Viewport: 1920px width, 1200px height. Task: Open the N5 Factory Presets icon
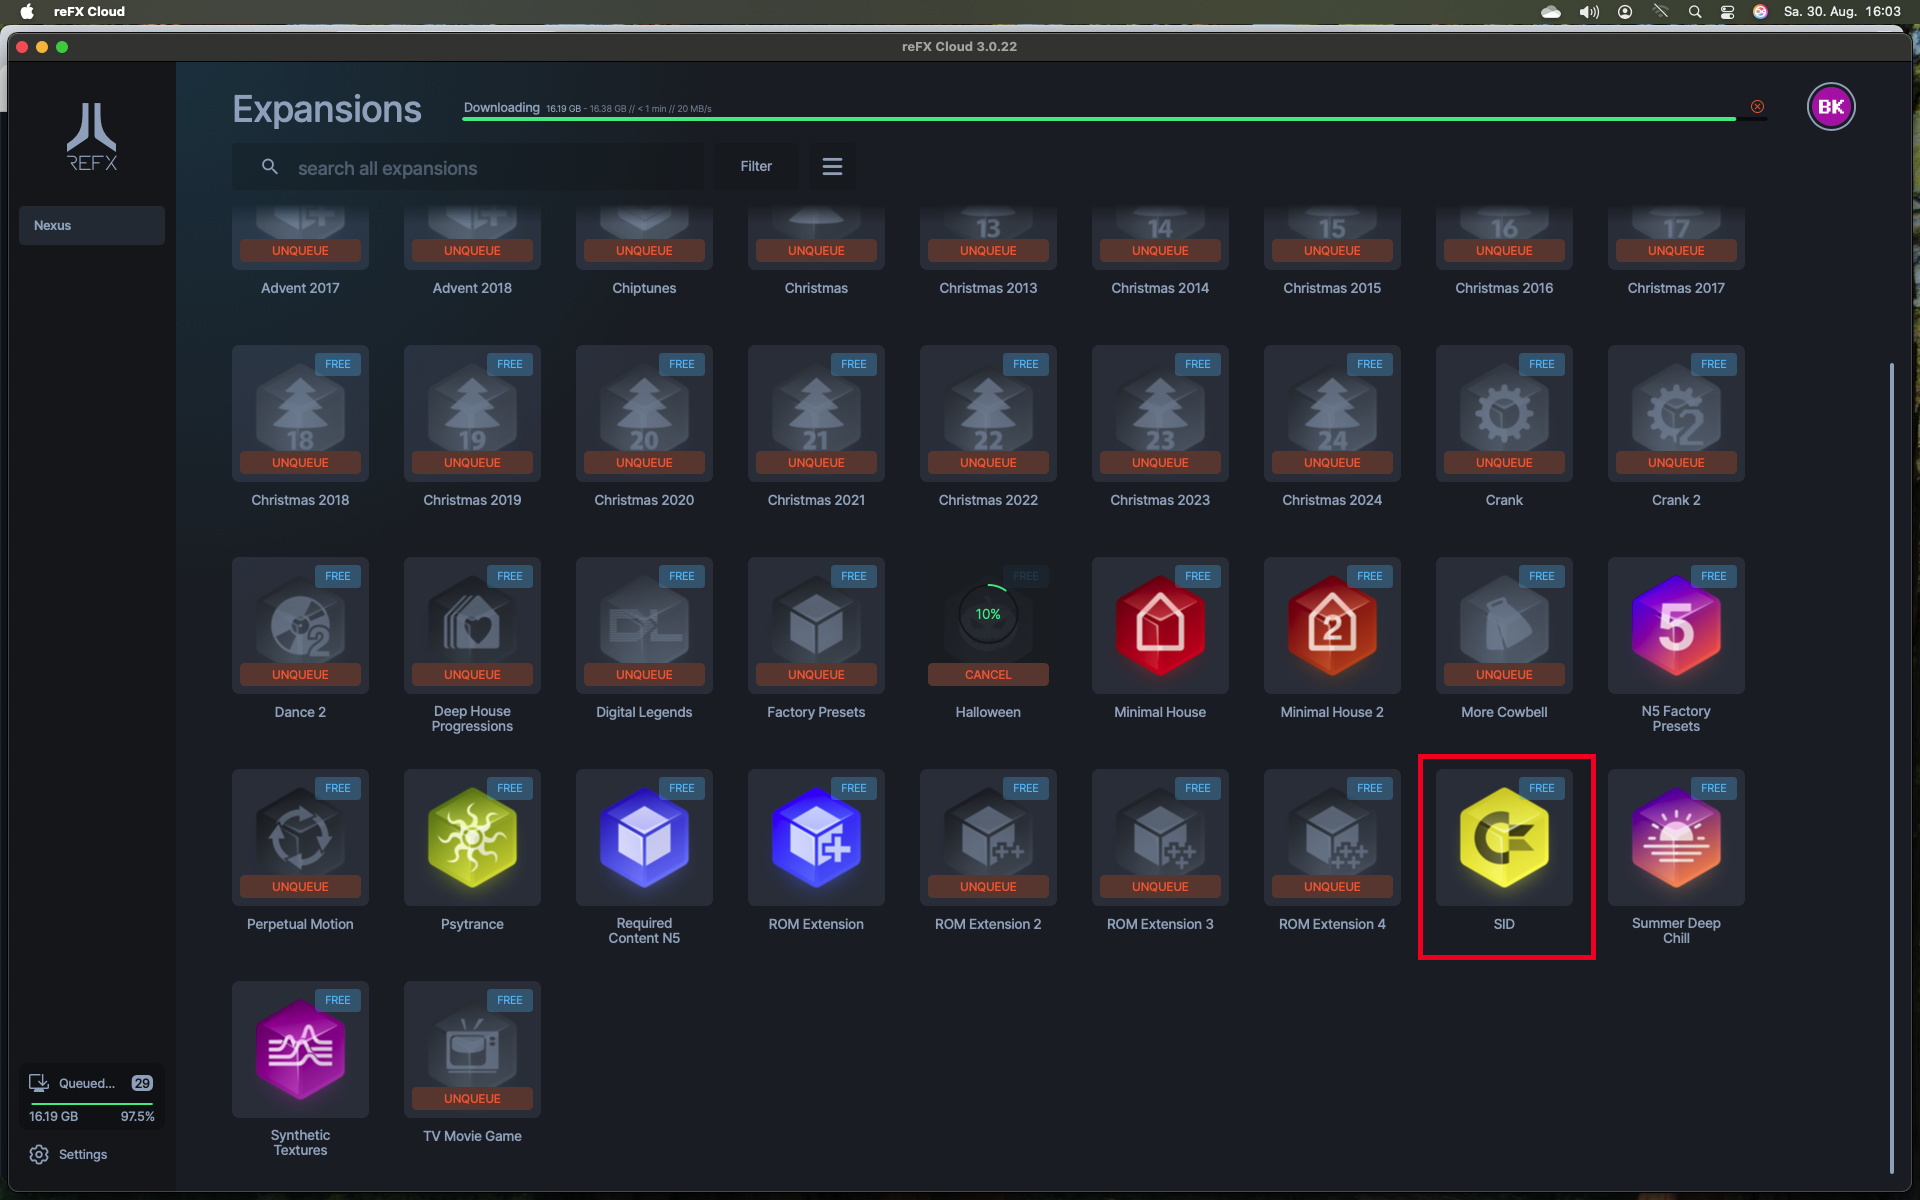[x=1676, y=626]
